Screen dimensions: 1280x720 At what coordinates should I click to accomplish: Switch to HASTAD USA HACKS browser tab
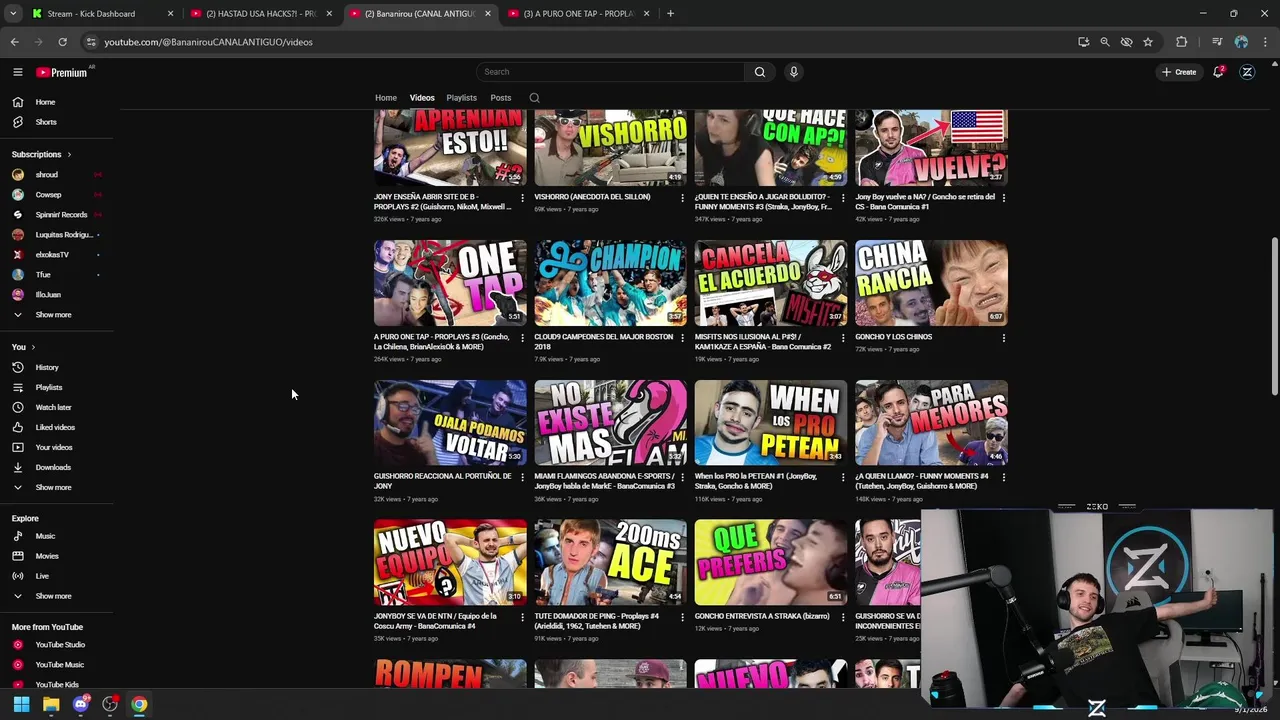260,14
